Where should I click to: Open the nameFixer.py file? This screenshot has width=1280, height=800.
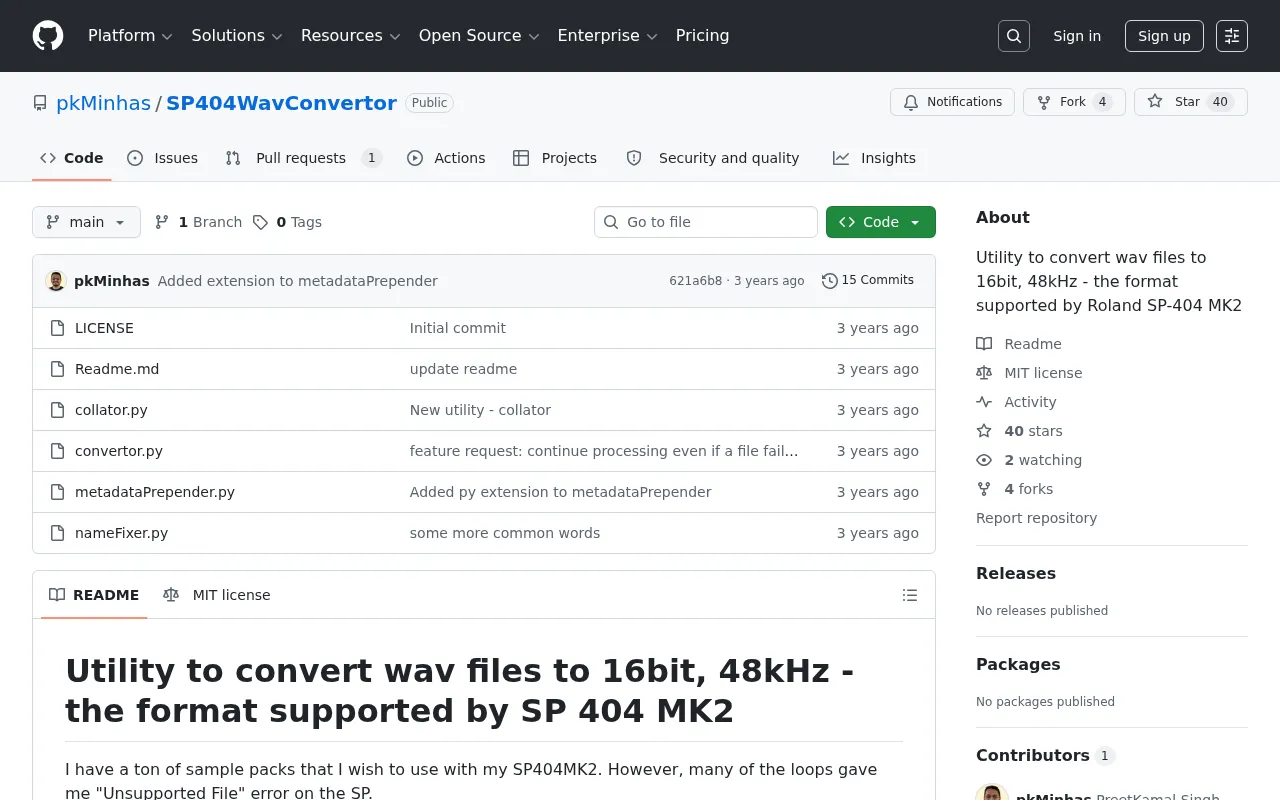point(121,533)
